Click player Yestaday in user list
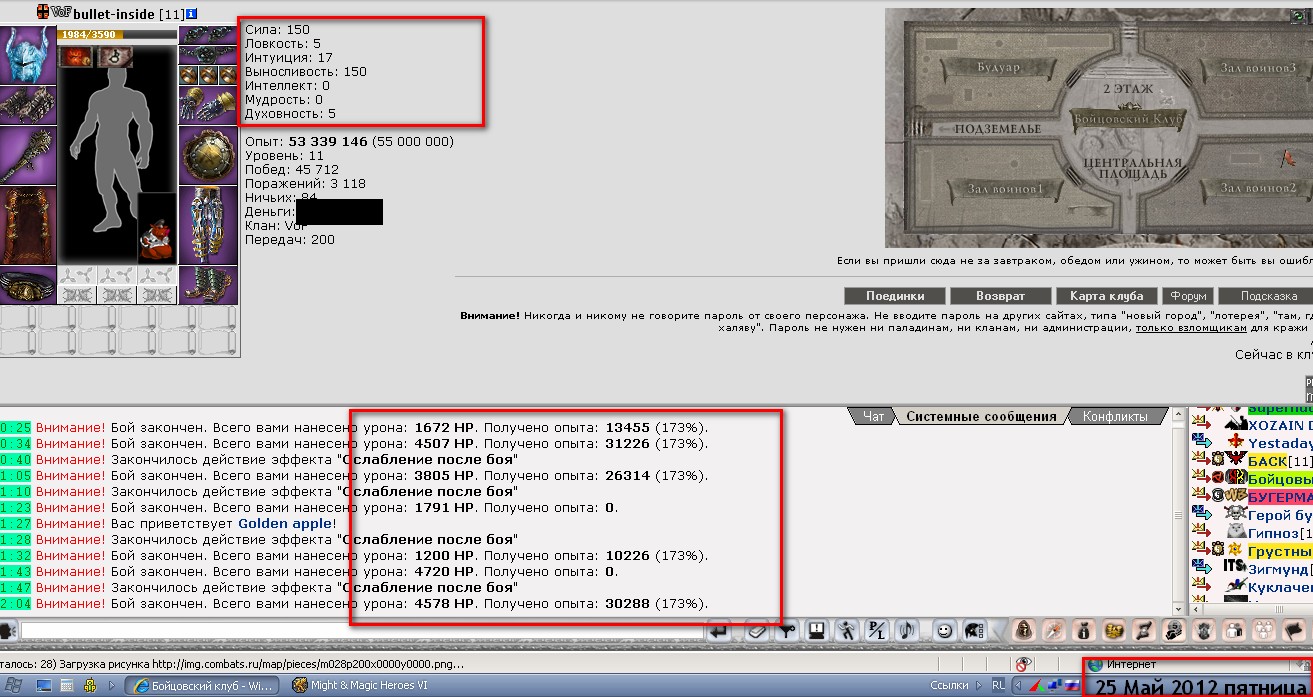 (1280, 443)
